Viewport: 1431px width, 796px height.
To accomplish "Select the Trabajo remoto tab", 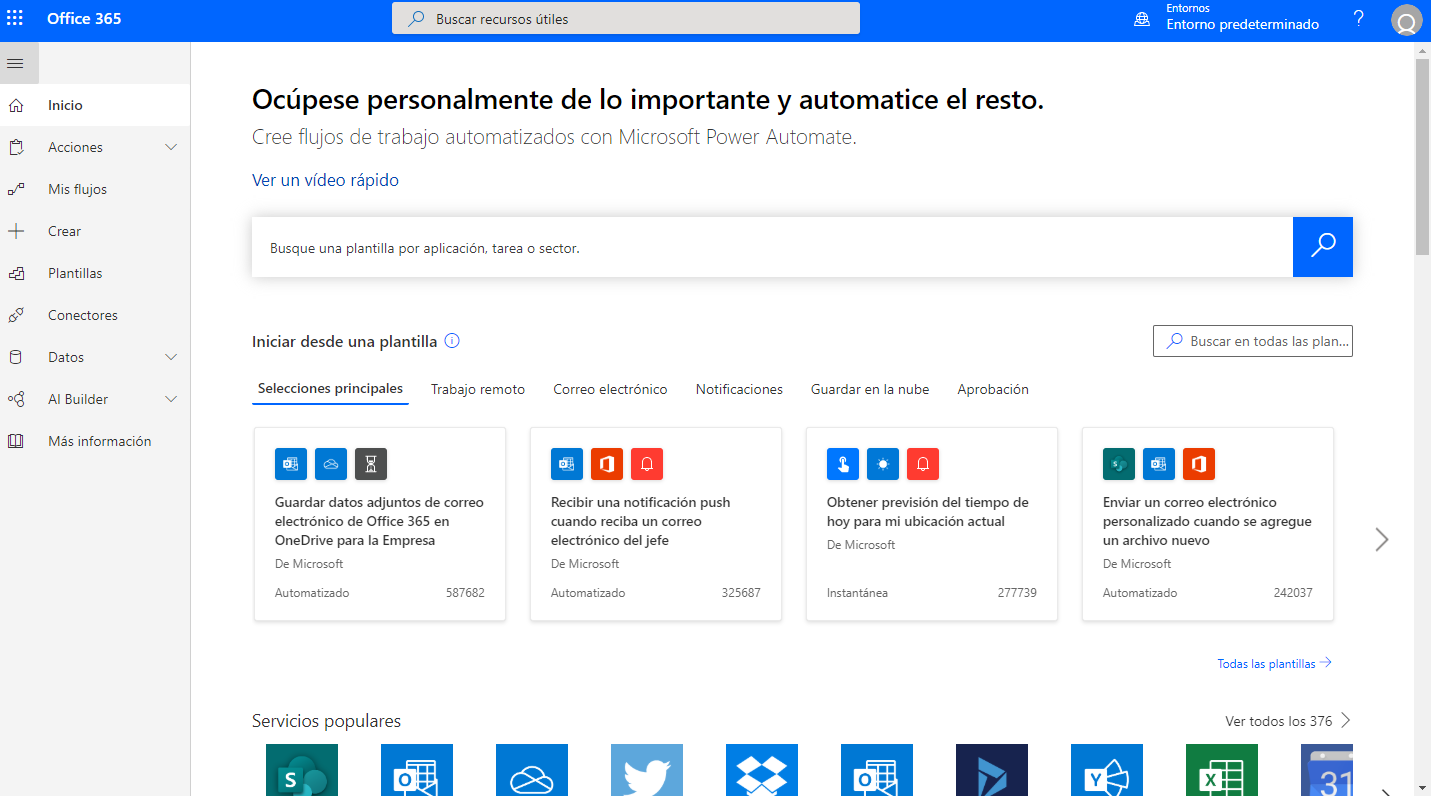I will coord(478,389).
